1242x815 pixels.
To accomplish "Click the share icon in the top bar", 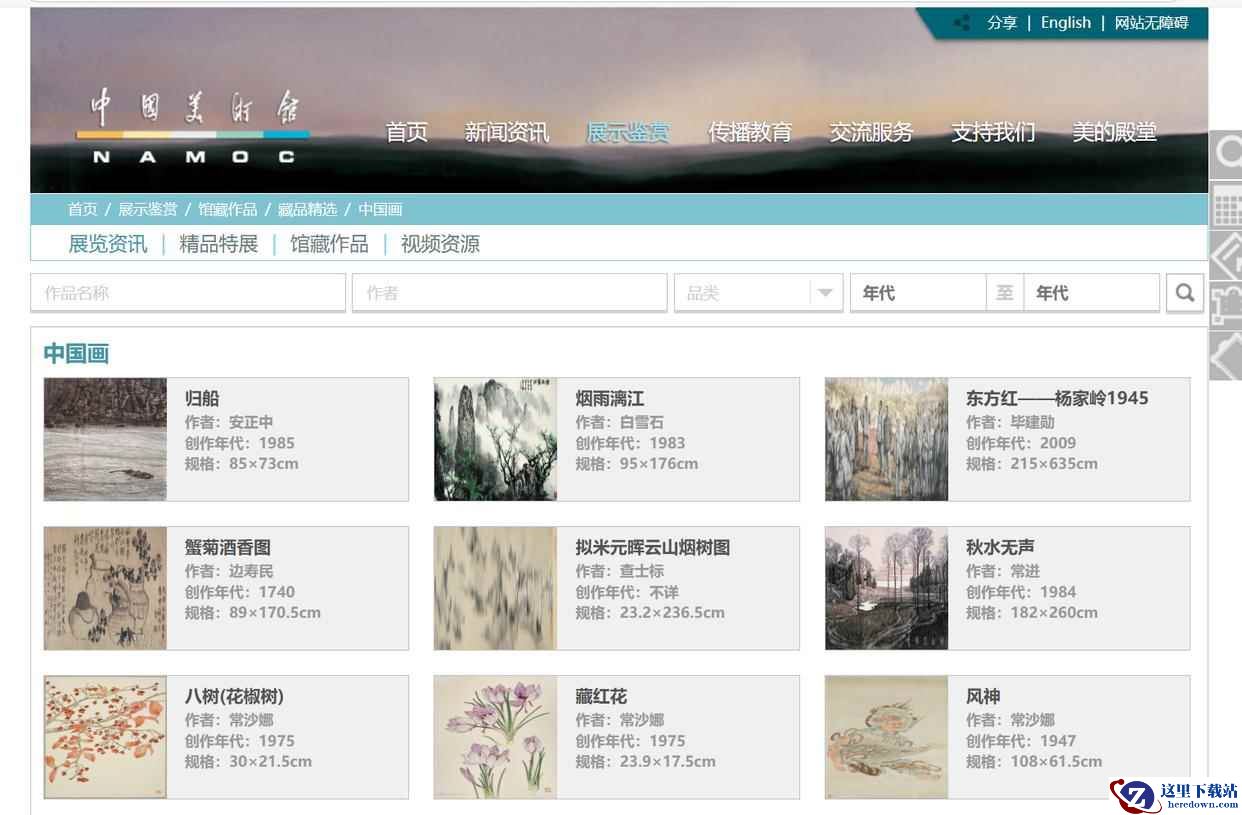I will [x=962, y=23].
